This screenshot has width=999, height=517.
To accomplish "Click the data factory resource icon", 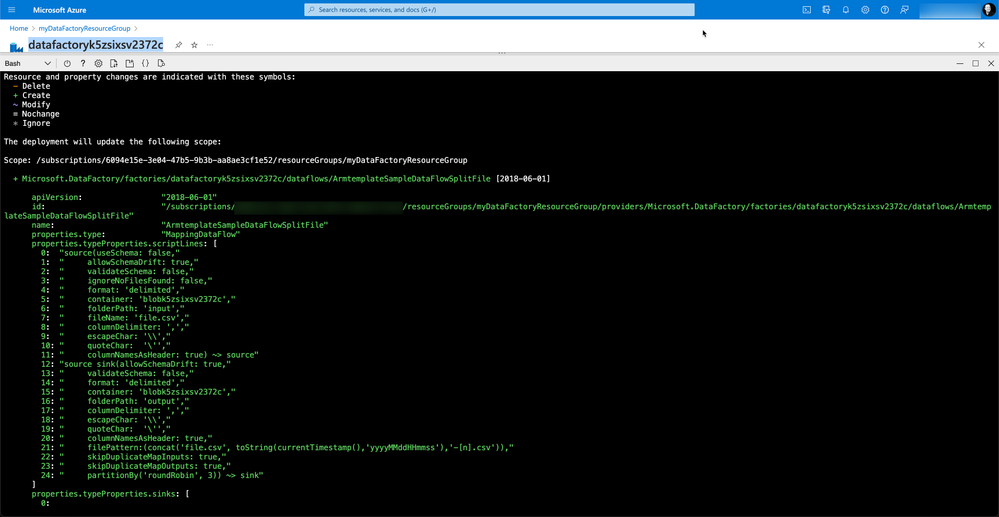I will point(17,47).
